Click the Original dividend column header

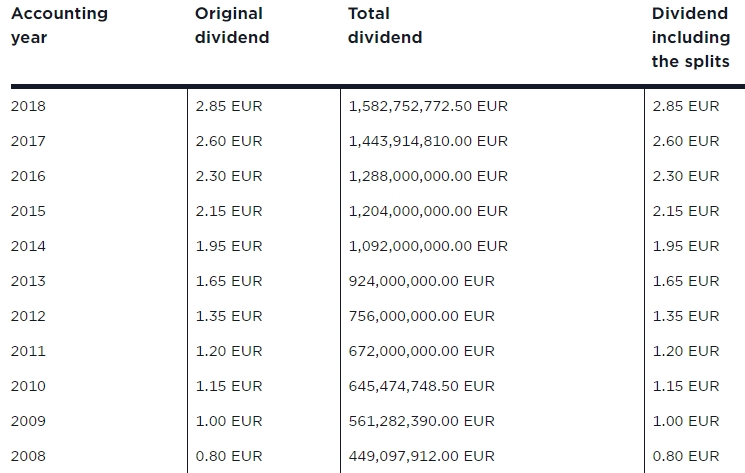click(x=231, y=26)
